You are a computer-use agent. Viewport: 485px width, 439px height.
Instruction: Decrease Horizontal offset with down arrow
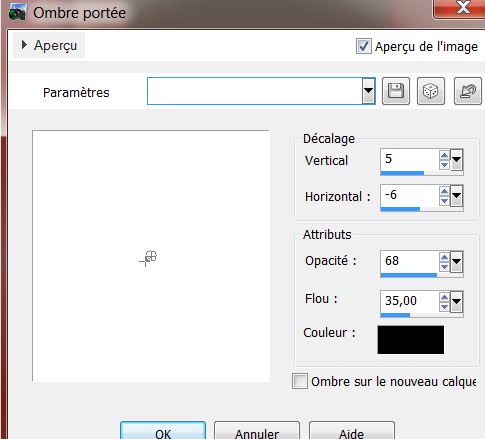pyautogui.click(x=444, y=201)
